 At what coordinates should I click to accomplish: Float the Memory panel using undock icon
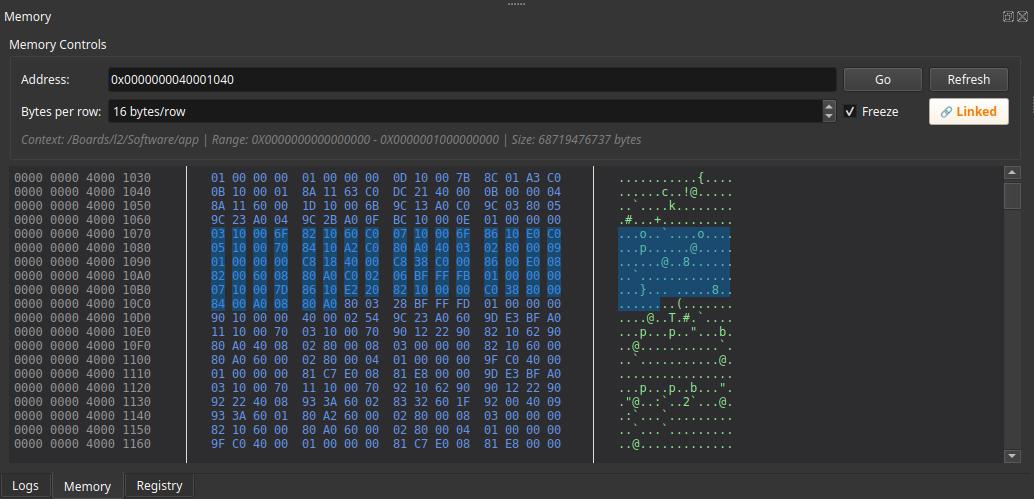1008,16
